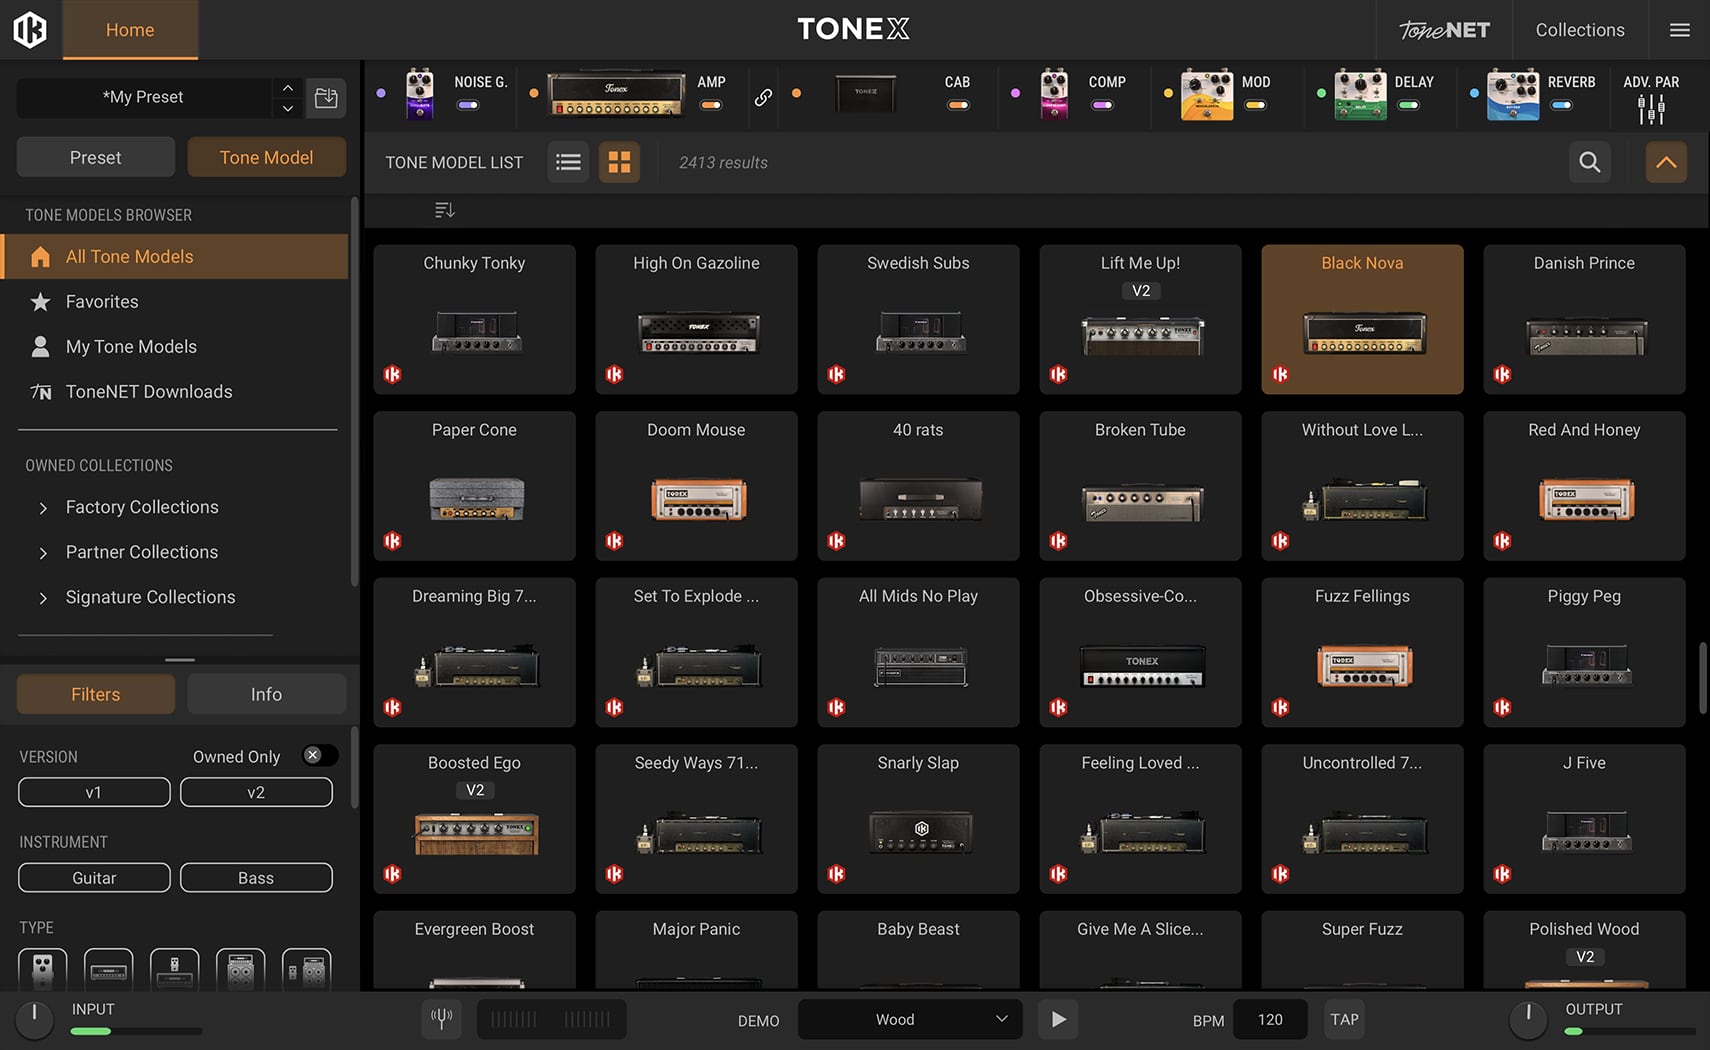Click the TAP tempo button
This screenshot has width=1710, height=1050.
(x=1344, y=1019)
